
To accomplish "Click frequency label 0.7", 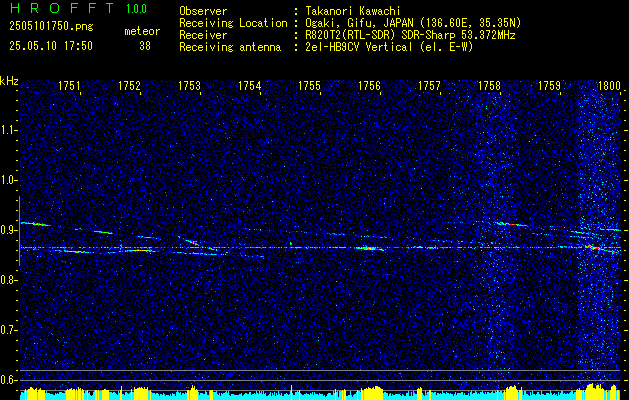I will [9, 330].
